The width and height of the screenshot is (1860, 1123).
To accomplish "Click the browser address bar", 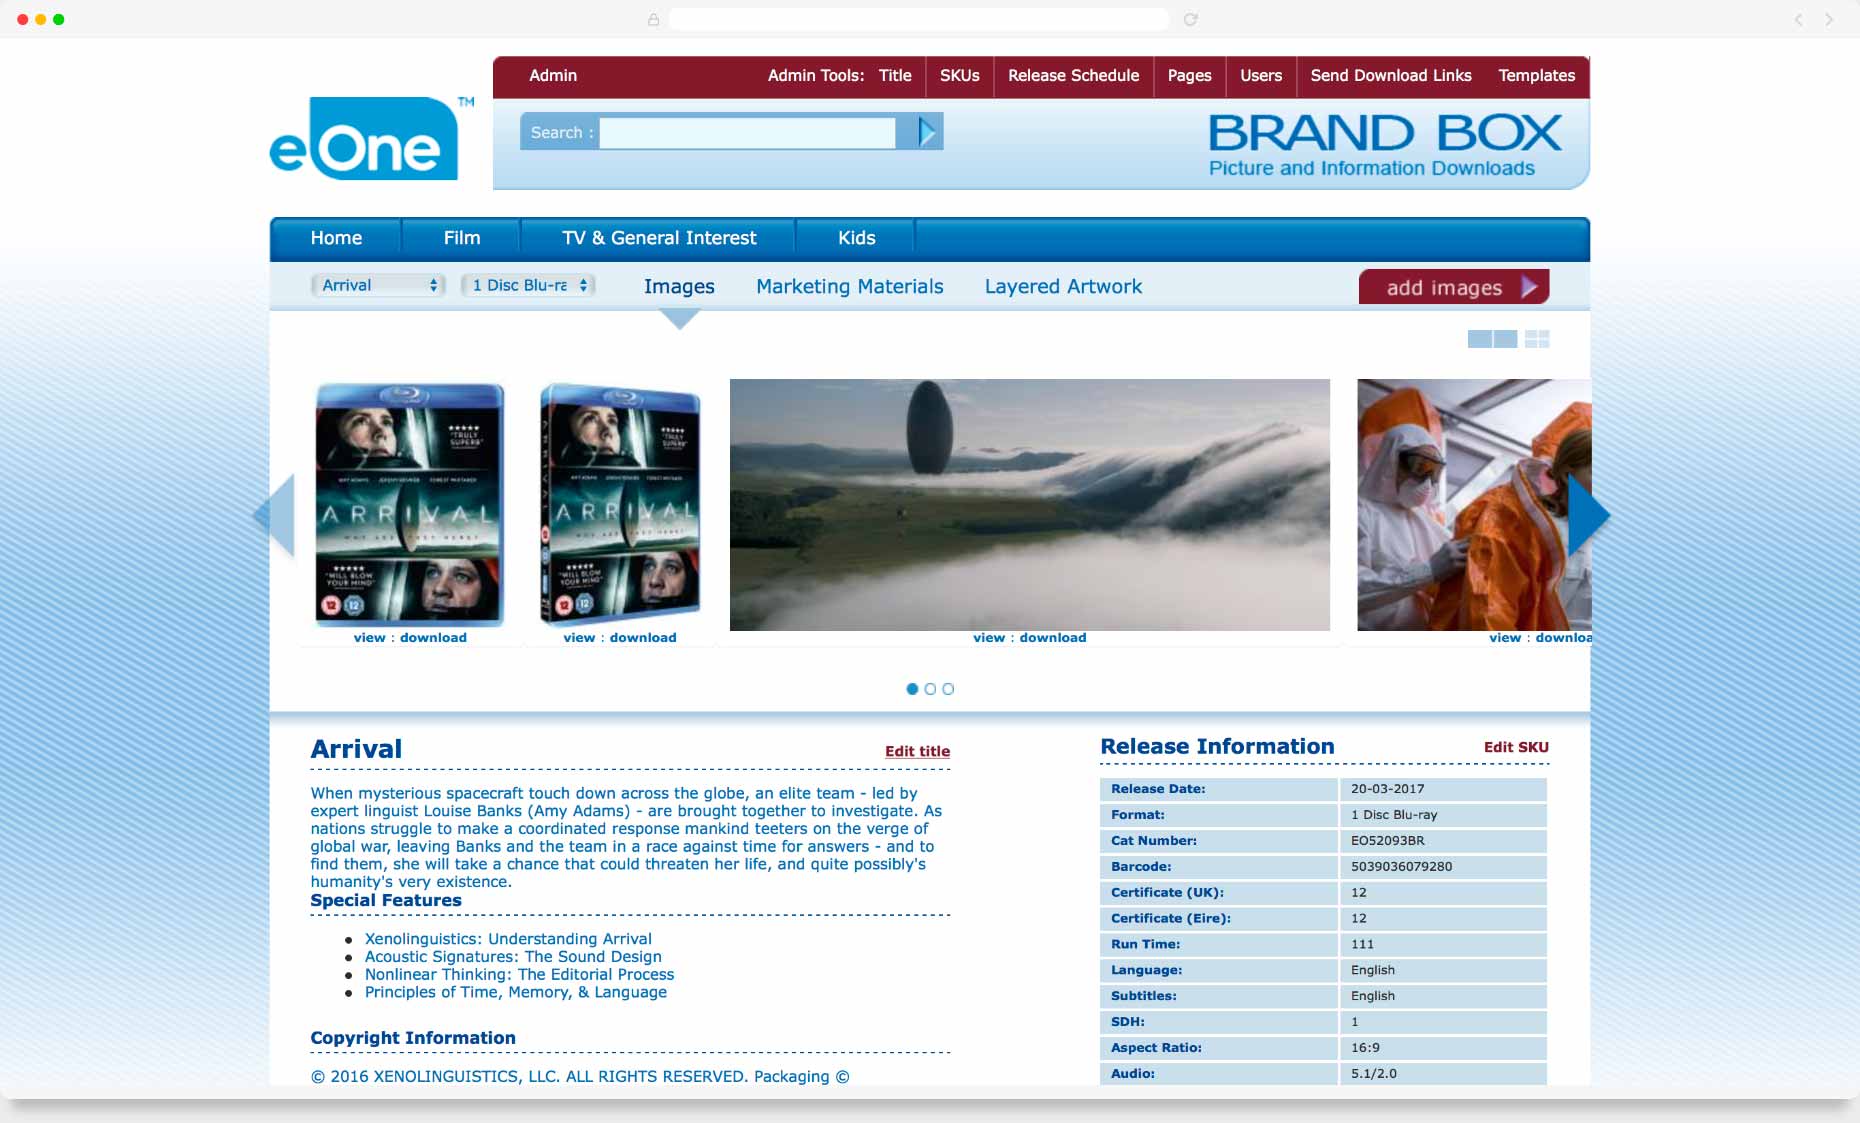I will click(x=918, y=19).
